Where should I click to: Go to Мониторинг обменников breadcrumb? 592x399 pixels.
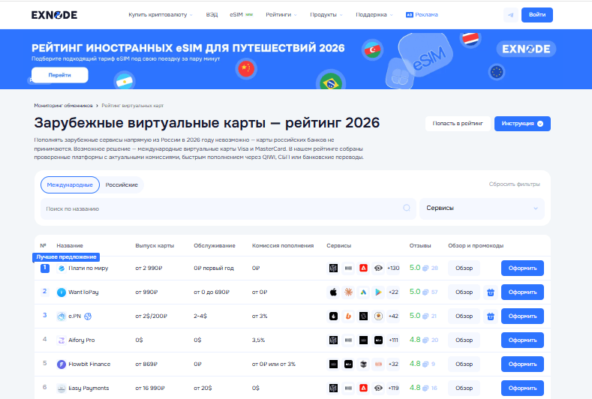[63, 106]
